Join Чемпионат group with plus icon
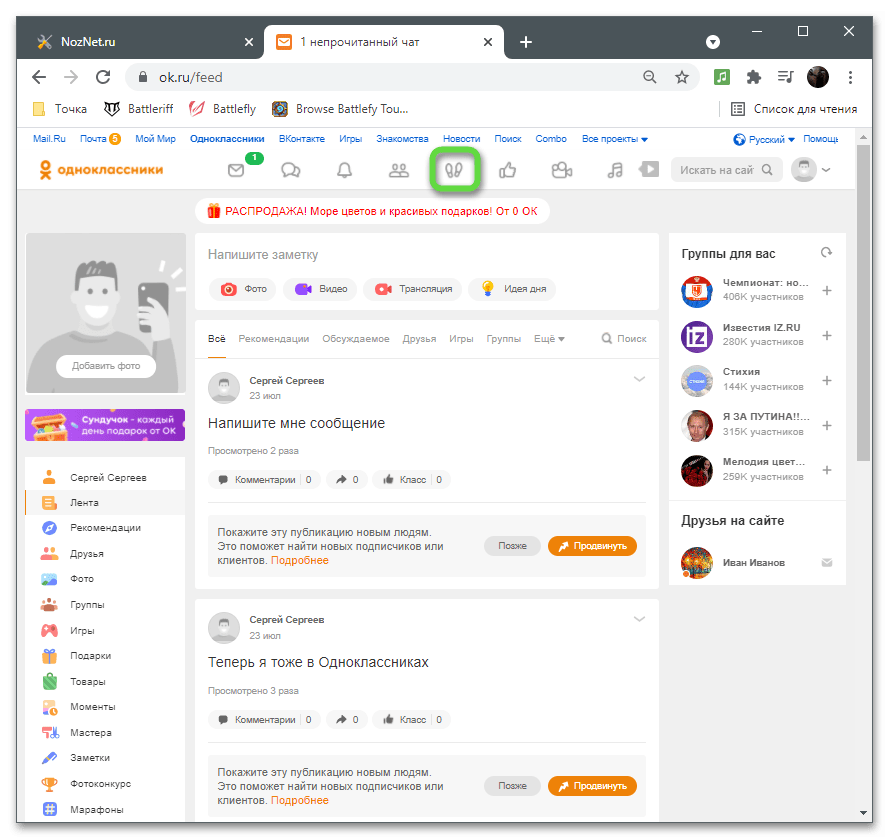889x839 pixels. [x=827, y=290]
